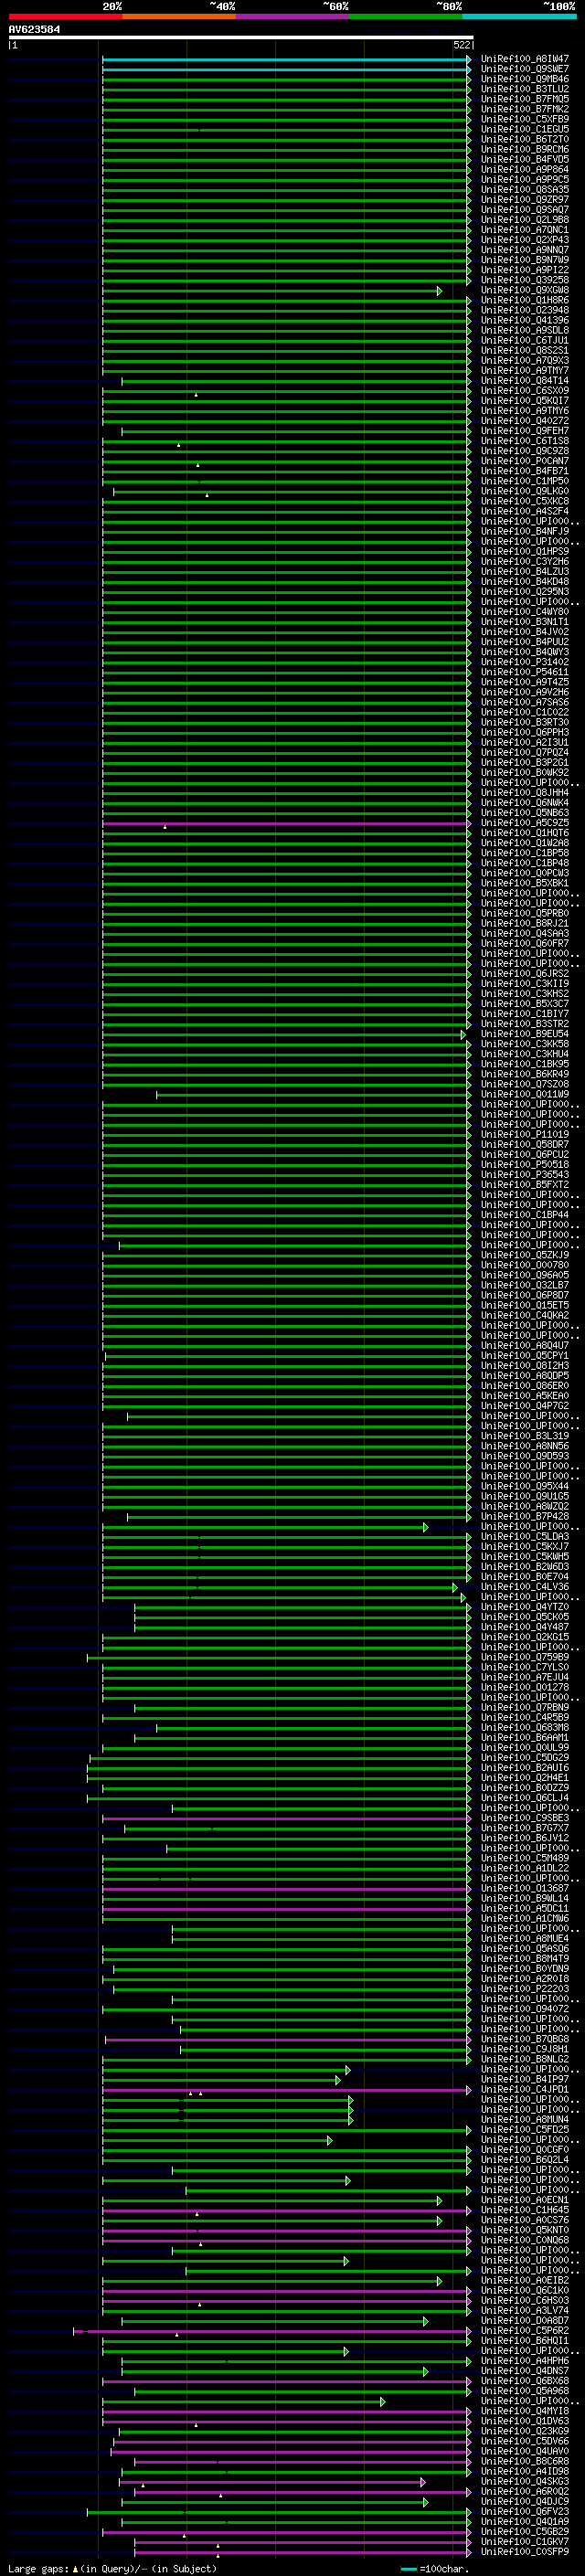Click hit label UniRef100_Q84T14
585x2576 pixels.
(x=524, y=380)
